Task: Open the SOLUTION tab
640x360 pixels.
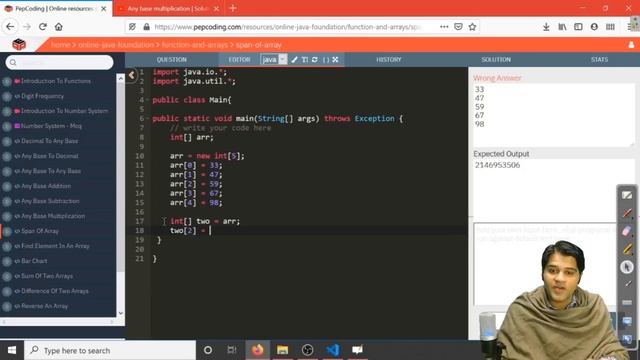Action: (x=496, y=60)
